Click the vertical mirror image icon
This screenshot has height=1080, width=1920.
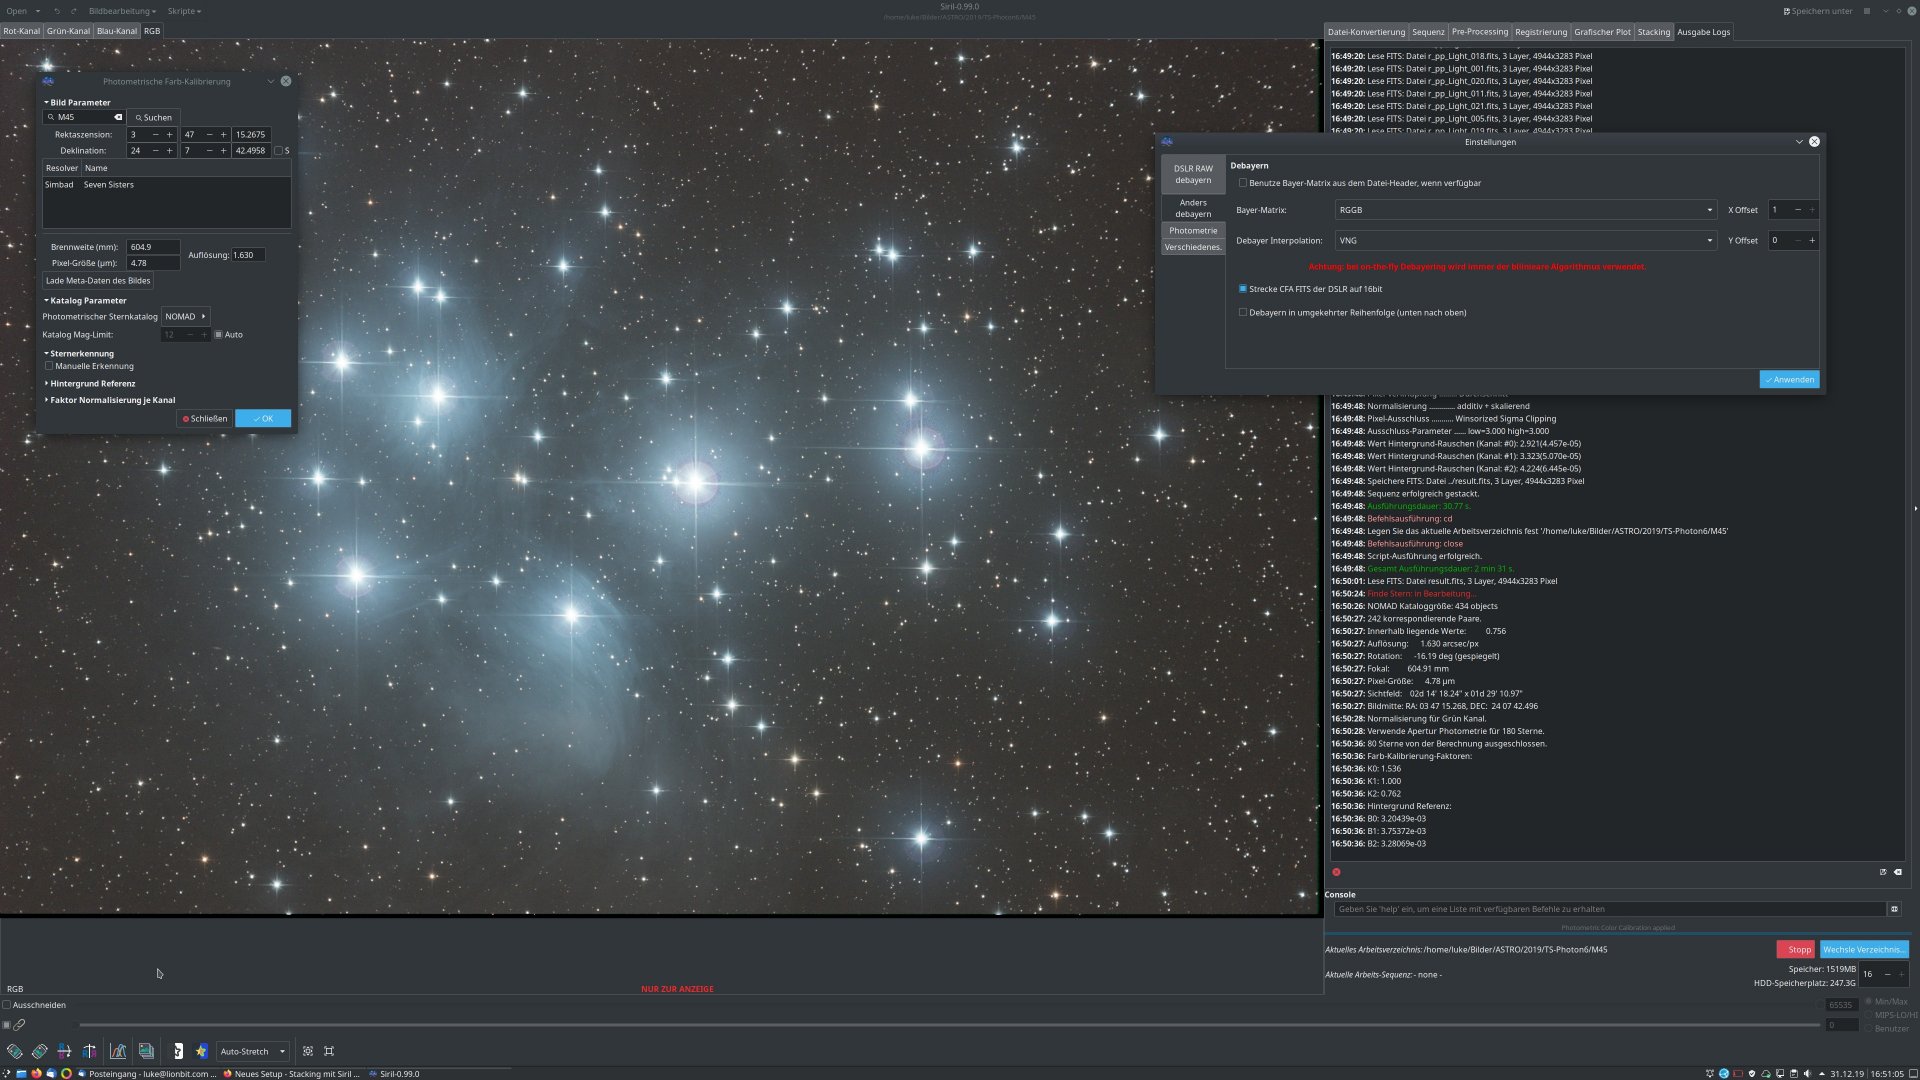(x=90, y=1051)
